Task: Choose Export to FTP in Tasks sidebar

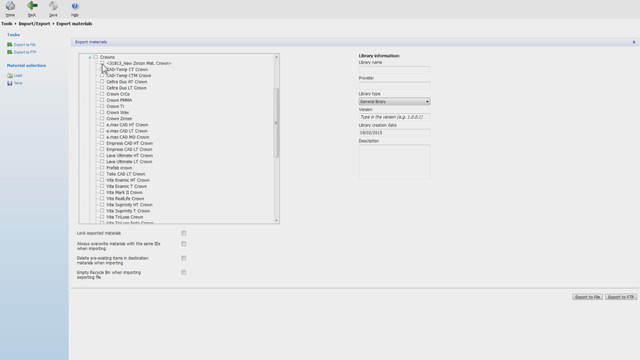Action: 25,52
